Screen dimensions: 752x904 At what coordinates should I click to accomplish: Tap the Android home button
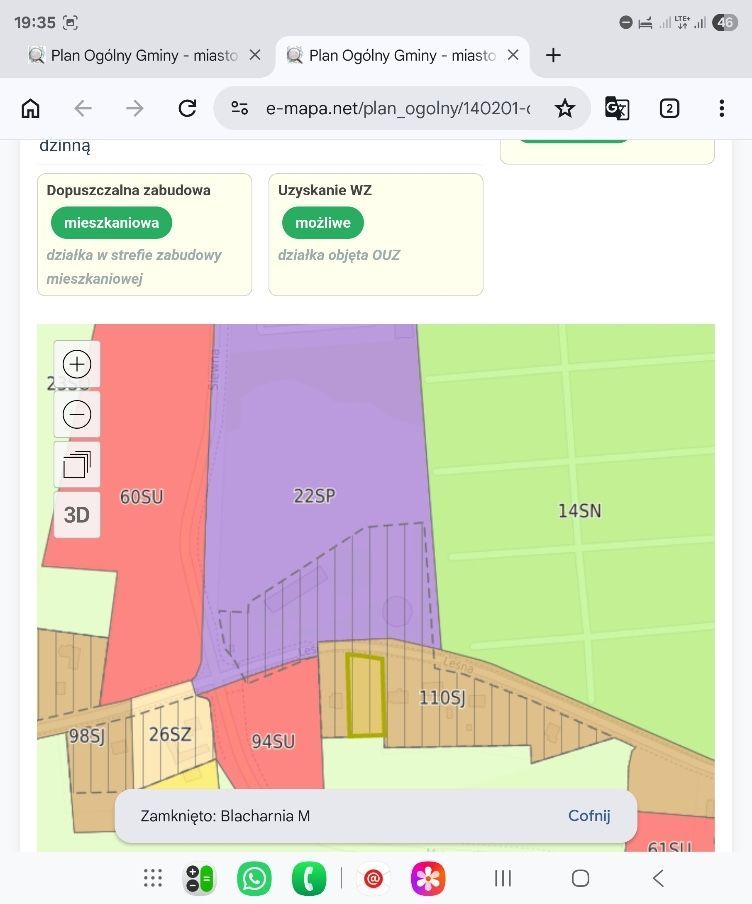point(580,878)
